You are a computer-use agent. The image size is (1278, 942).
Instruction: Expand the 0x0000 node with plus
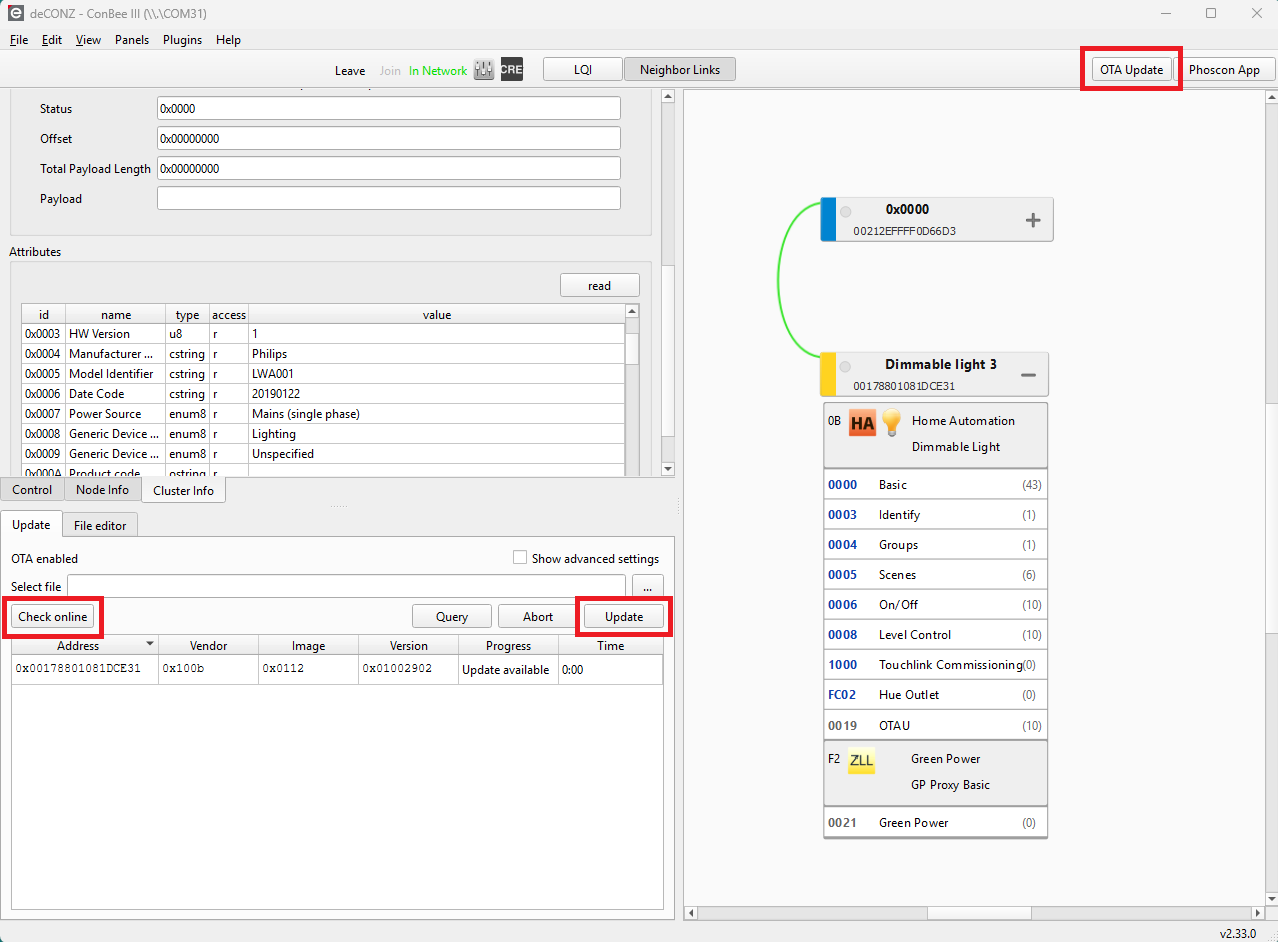(1033, 220)
